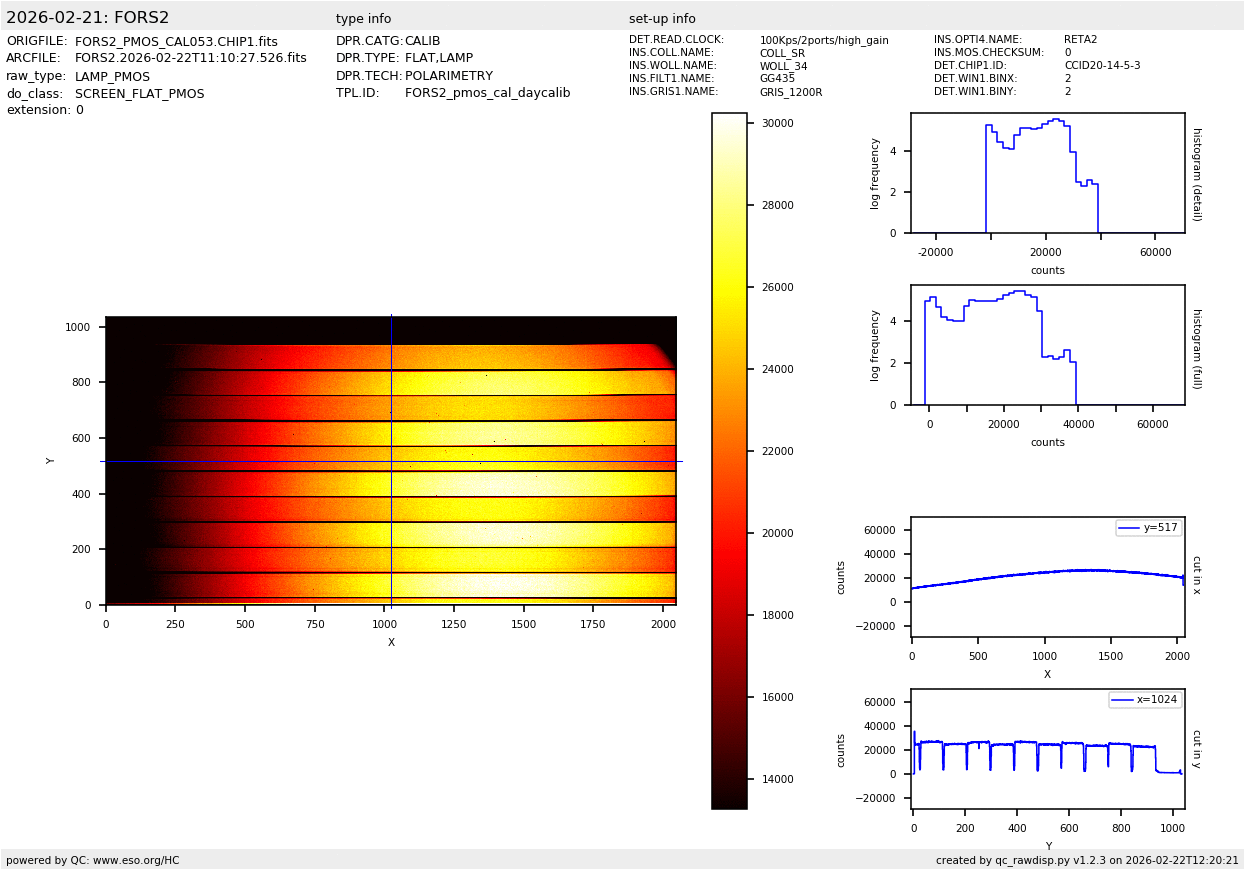
Task: Select the histogram (detail) plot
Action: click(x=1047, y=173)
